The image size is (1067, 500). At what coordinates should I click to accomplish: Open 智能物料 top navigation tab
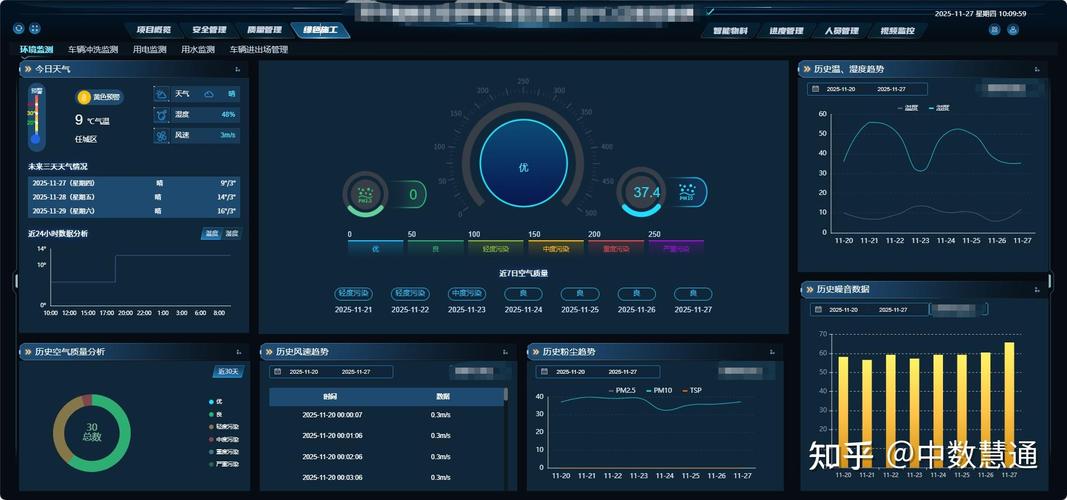tap(730, 31)
